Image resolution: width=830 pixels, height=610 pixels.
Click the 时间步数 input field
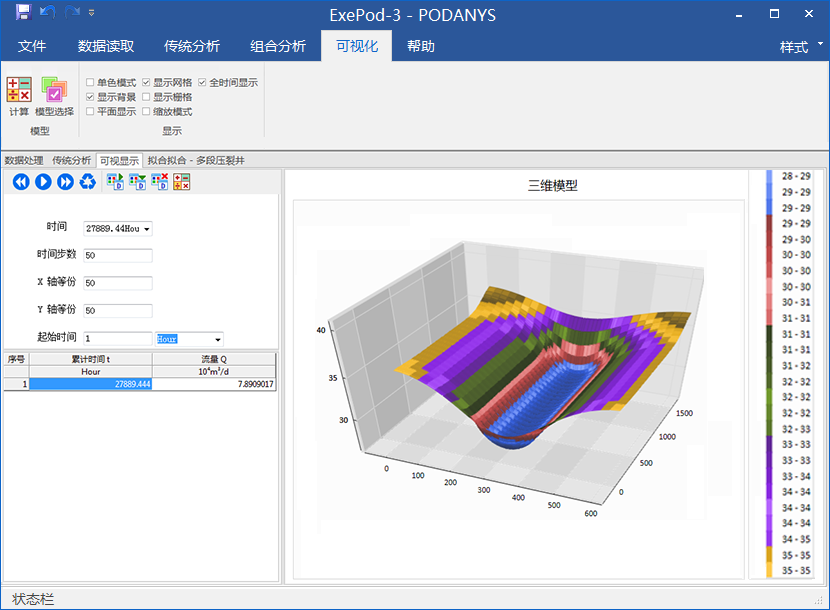pos(118,255)
